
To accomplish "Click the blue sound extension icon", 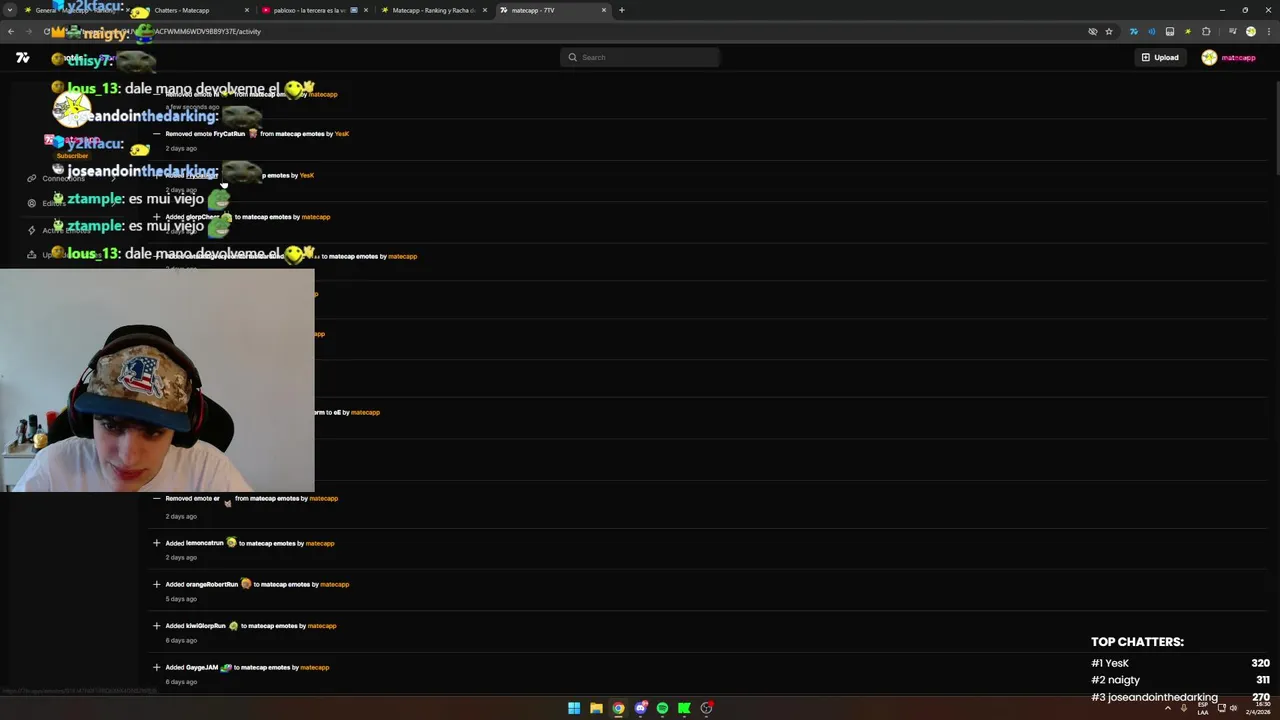I will tap(1151, 31).
